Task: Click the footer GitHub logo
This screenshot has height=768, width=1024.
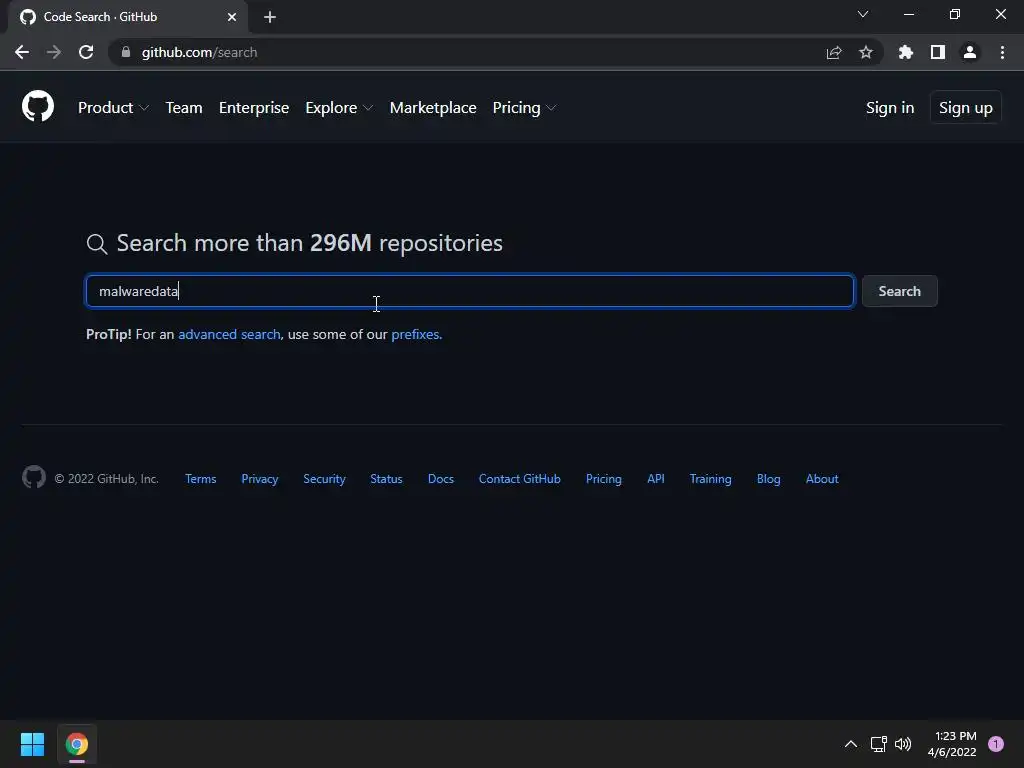Action: [x=34, y=477]
